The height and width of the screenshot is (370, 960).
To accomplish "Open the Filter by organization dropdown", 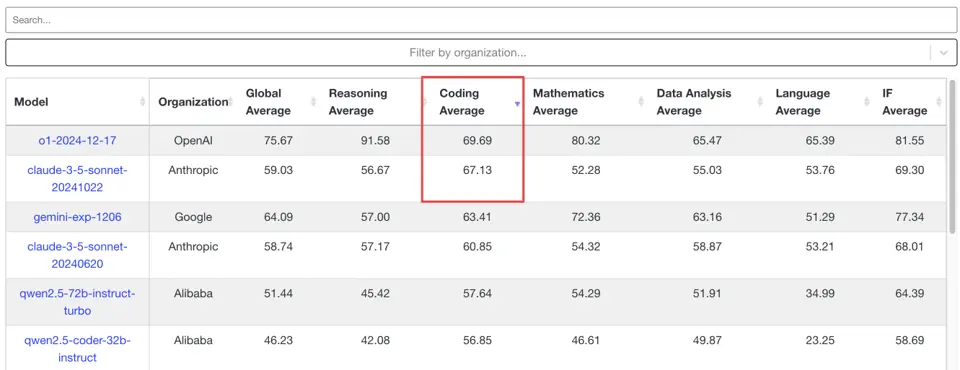I will point(468,53).
